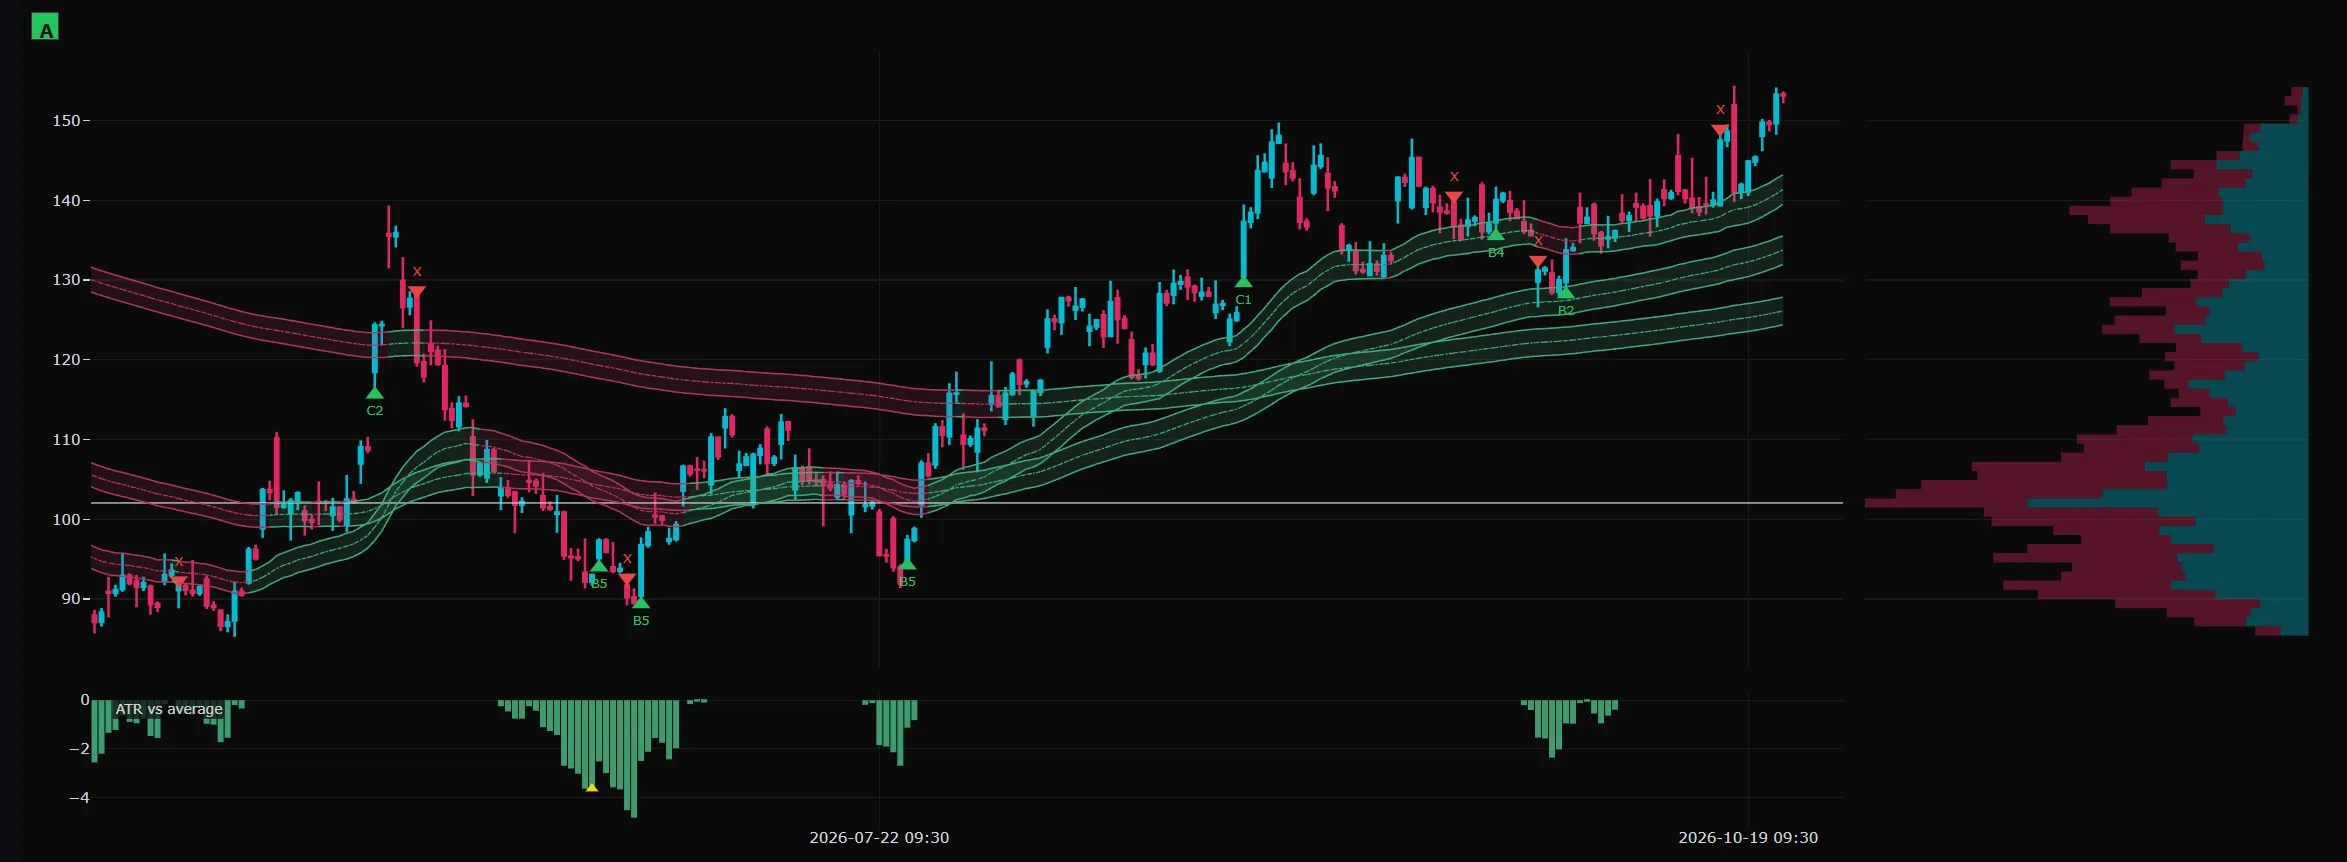Click the yellow triangle on ATR histogram
Viewport: 2347px width, 862px height.
click(x=592, y=788)
